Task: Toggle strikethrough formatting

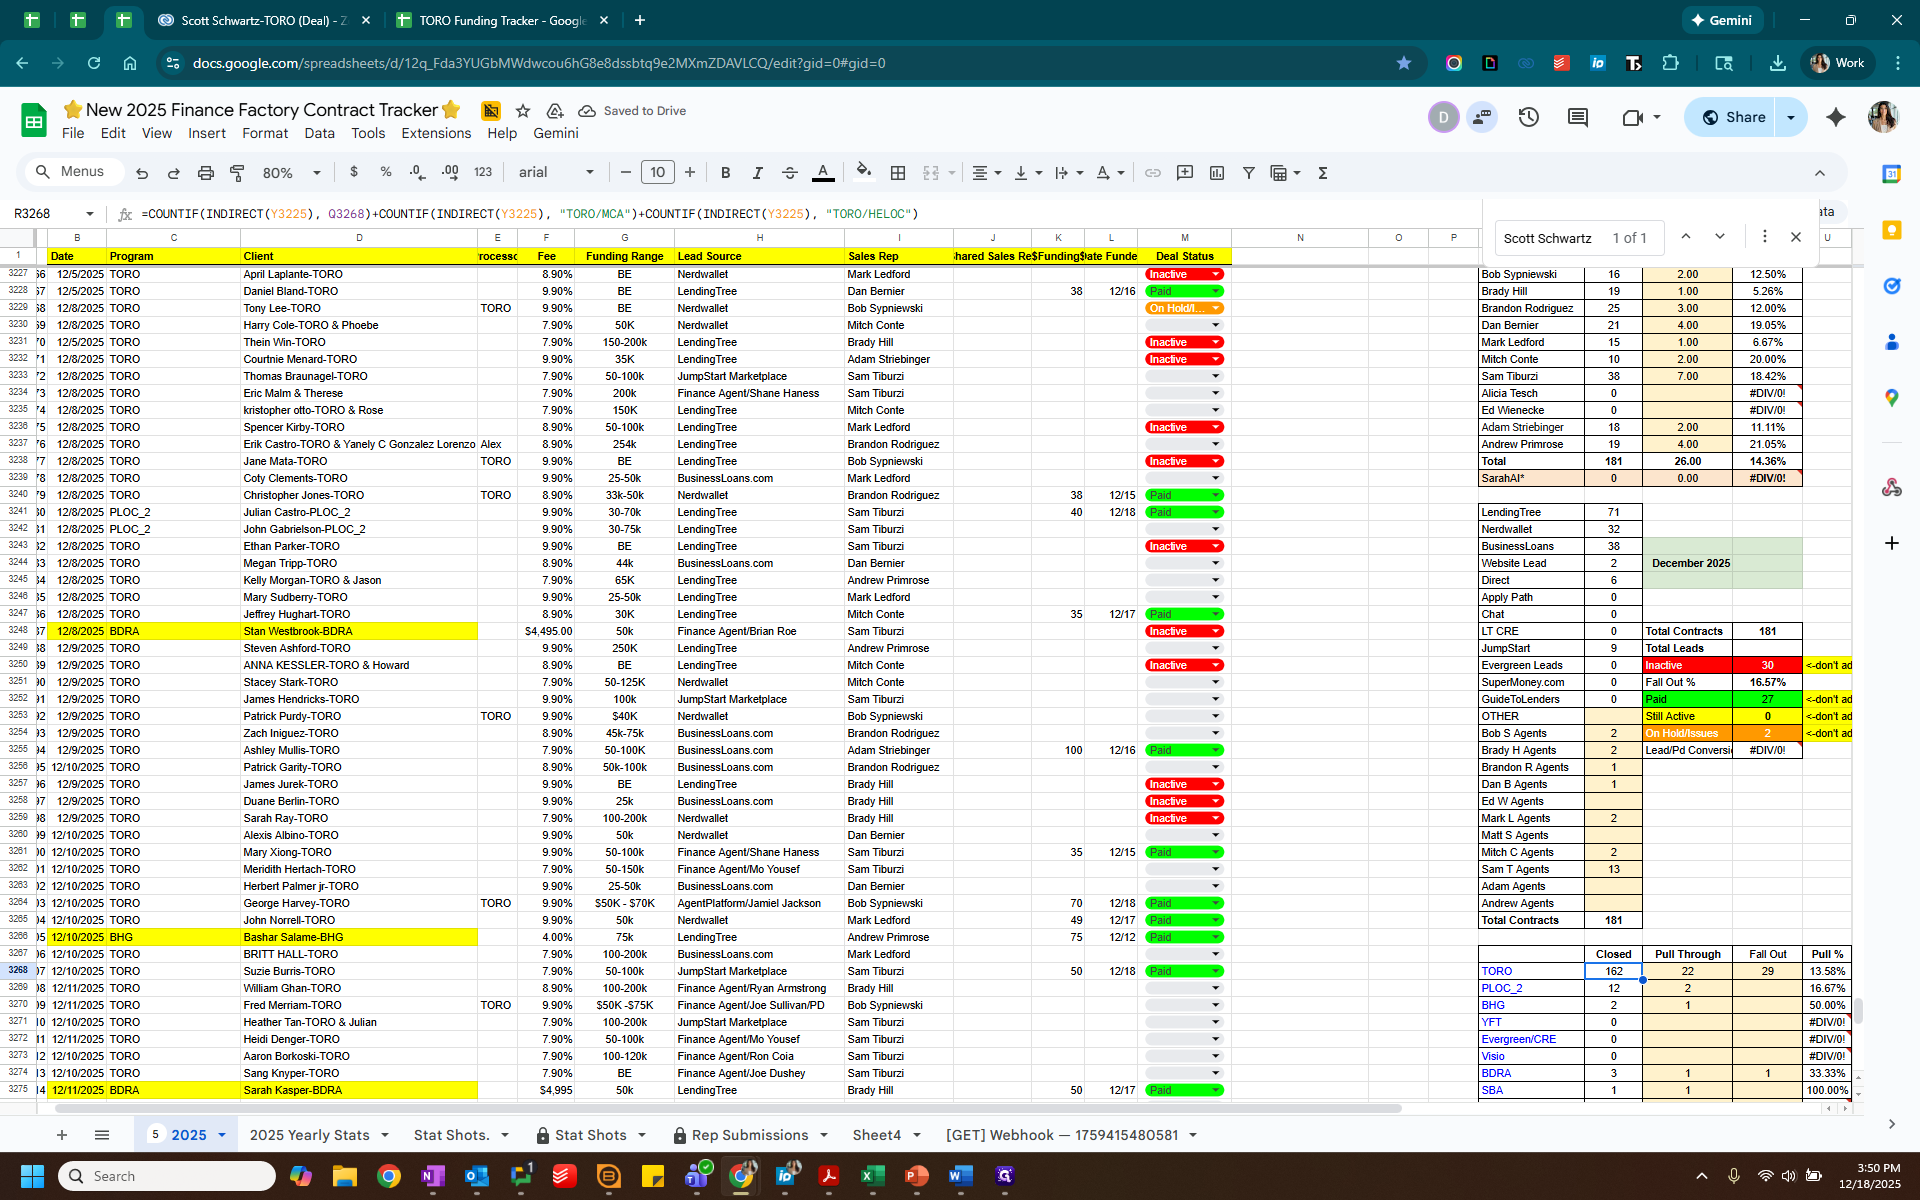Action: (x=789, y=173)
